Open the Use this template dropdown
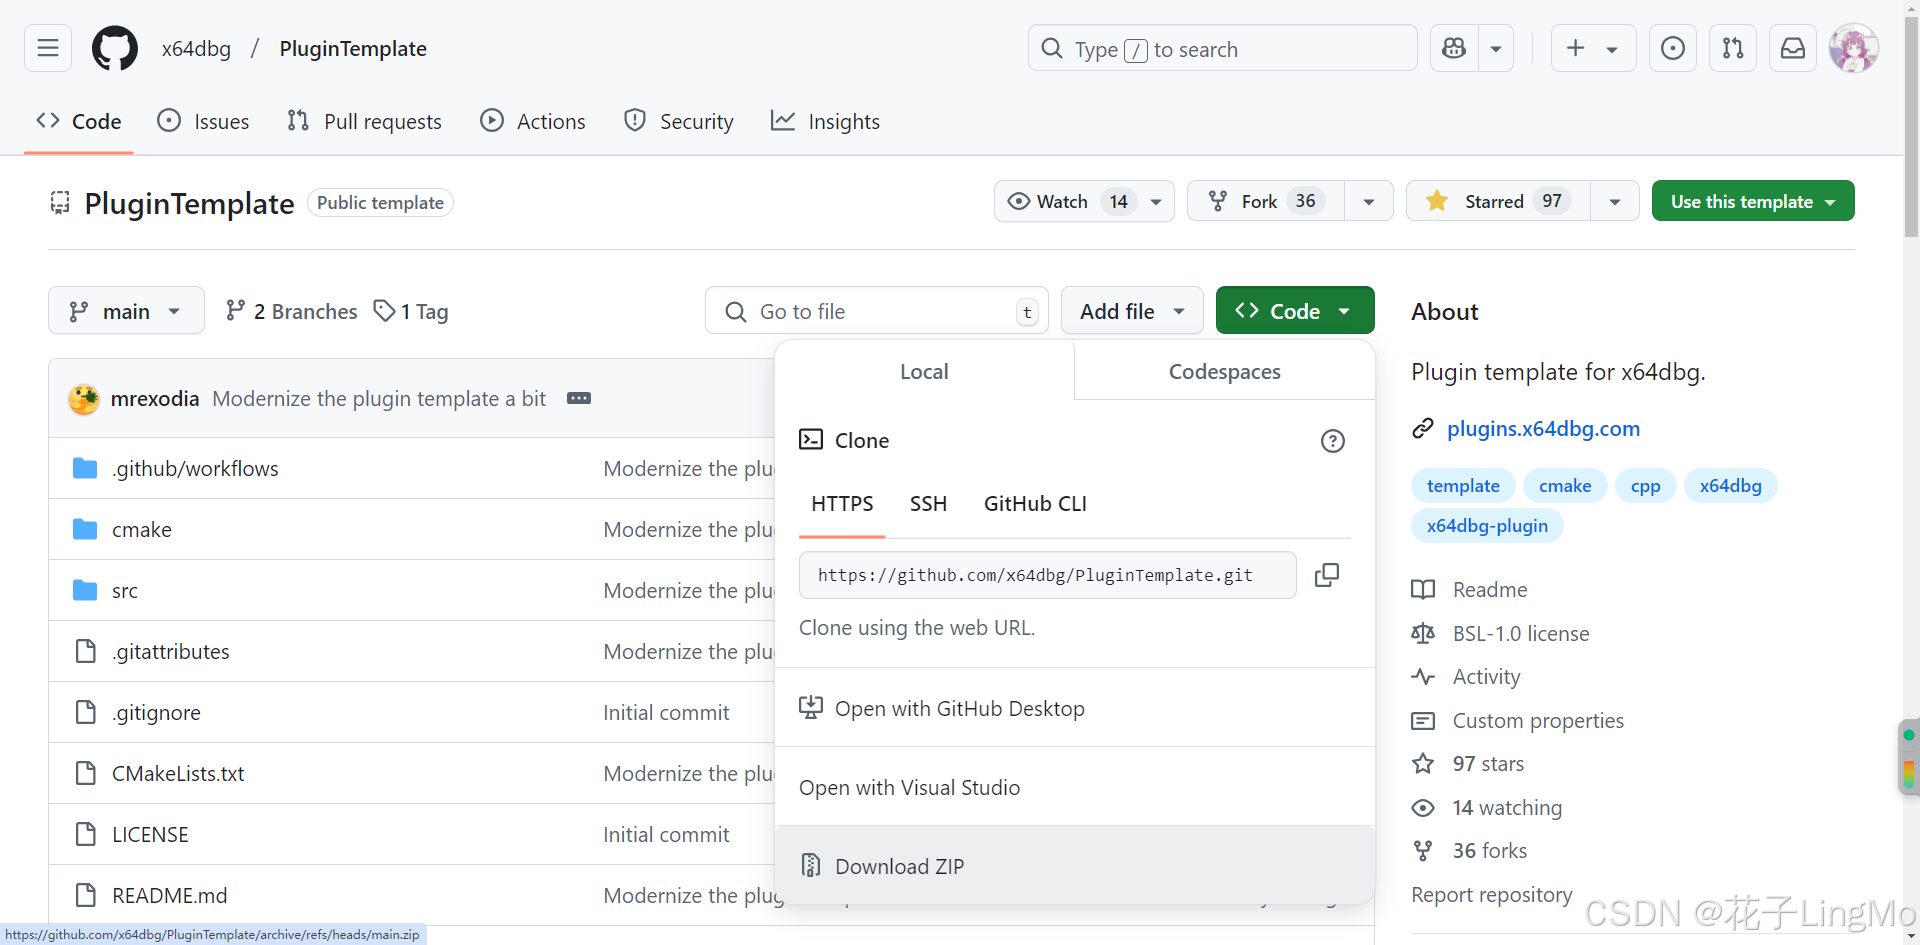 tap(1753, 201)
